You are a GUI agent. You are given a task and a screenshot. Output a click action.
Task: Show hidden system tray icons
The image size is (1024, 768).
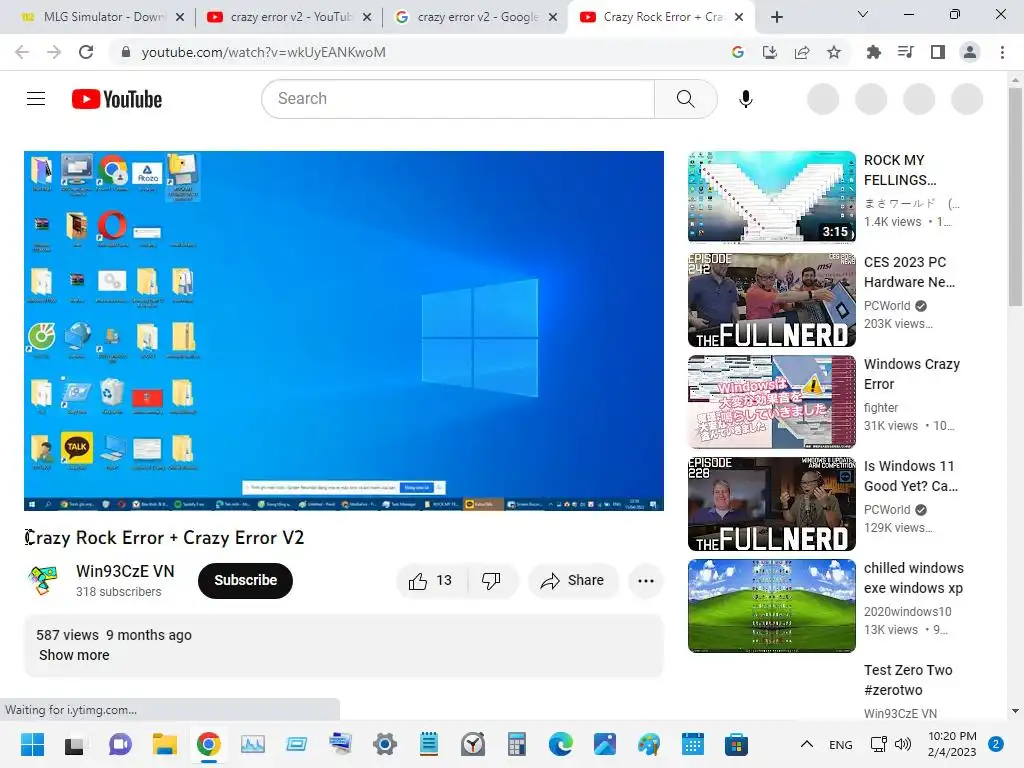[x=807, y=744]
